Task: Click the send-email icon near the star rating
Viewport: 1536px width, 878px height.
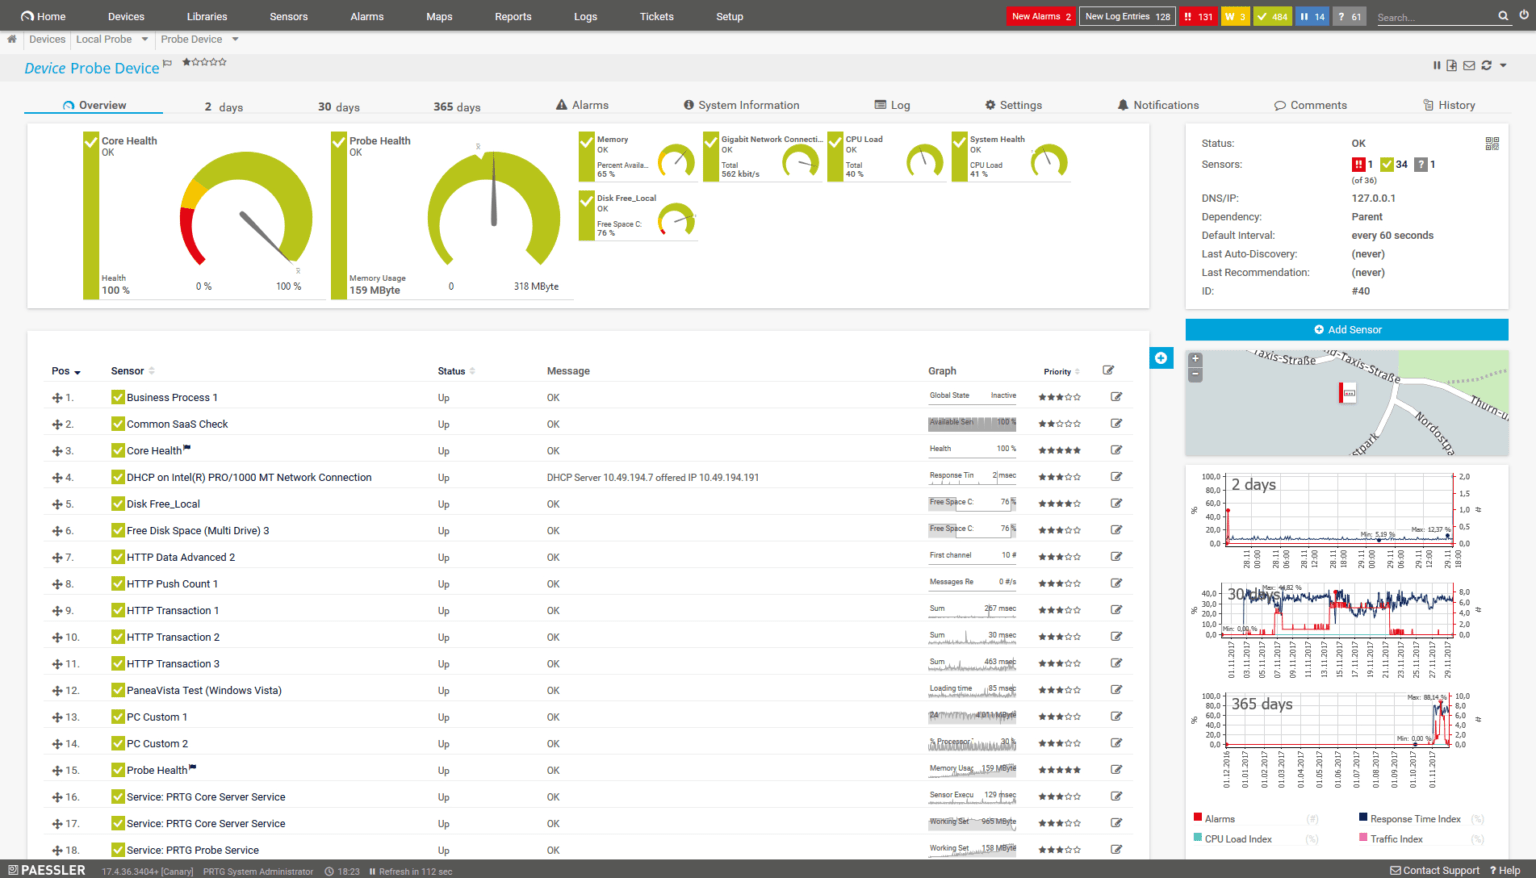Action: click(x=1469, y=65)
